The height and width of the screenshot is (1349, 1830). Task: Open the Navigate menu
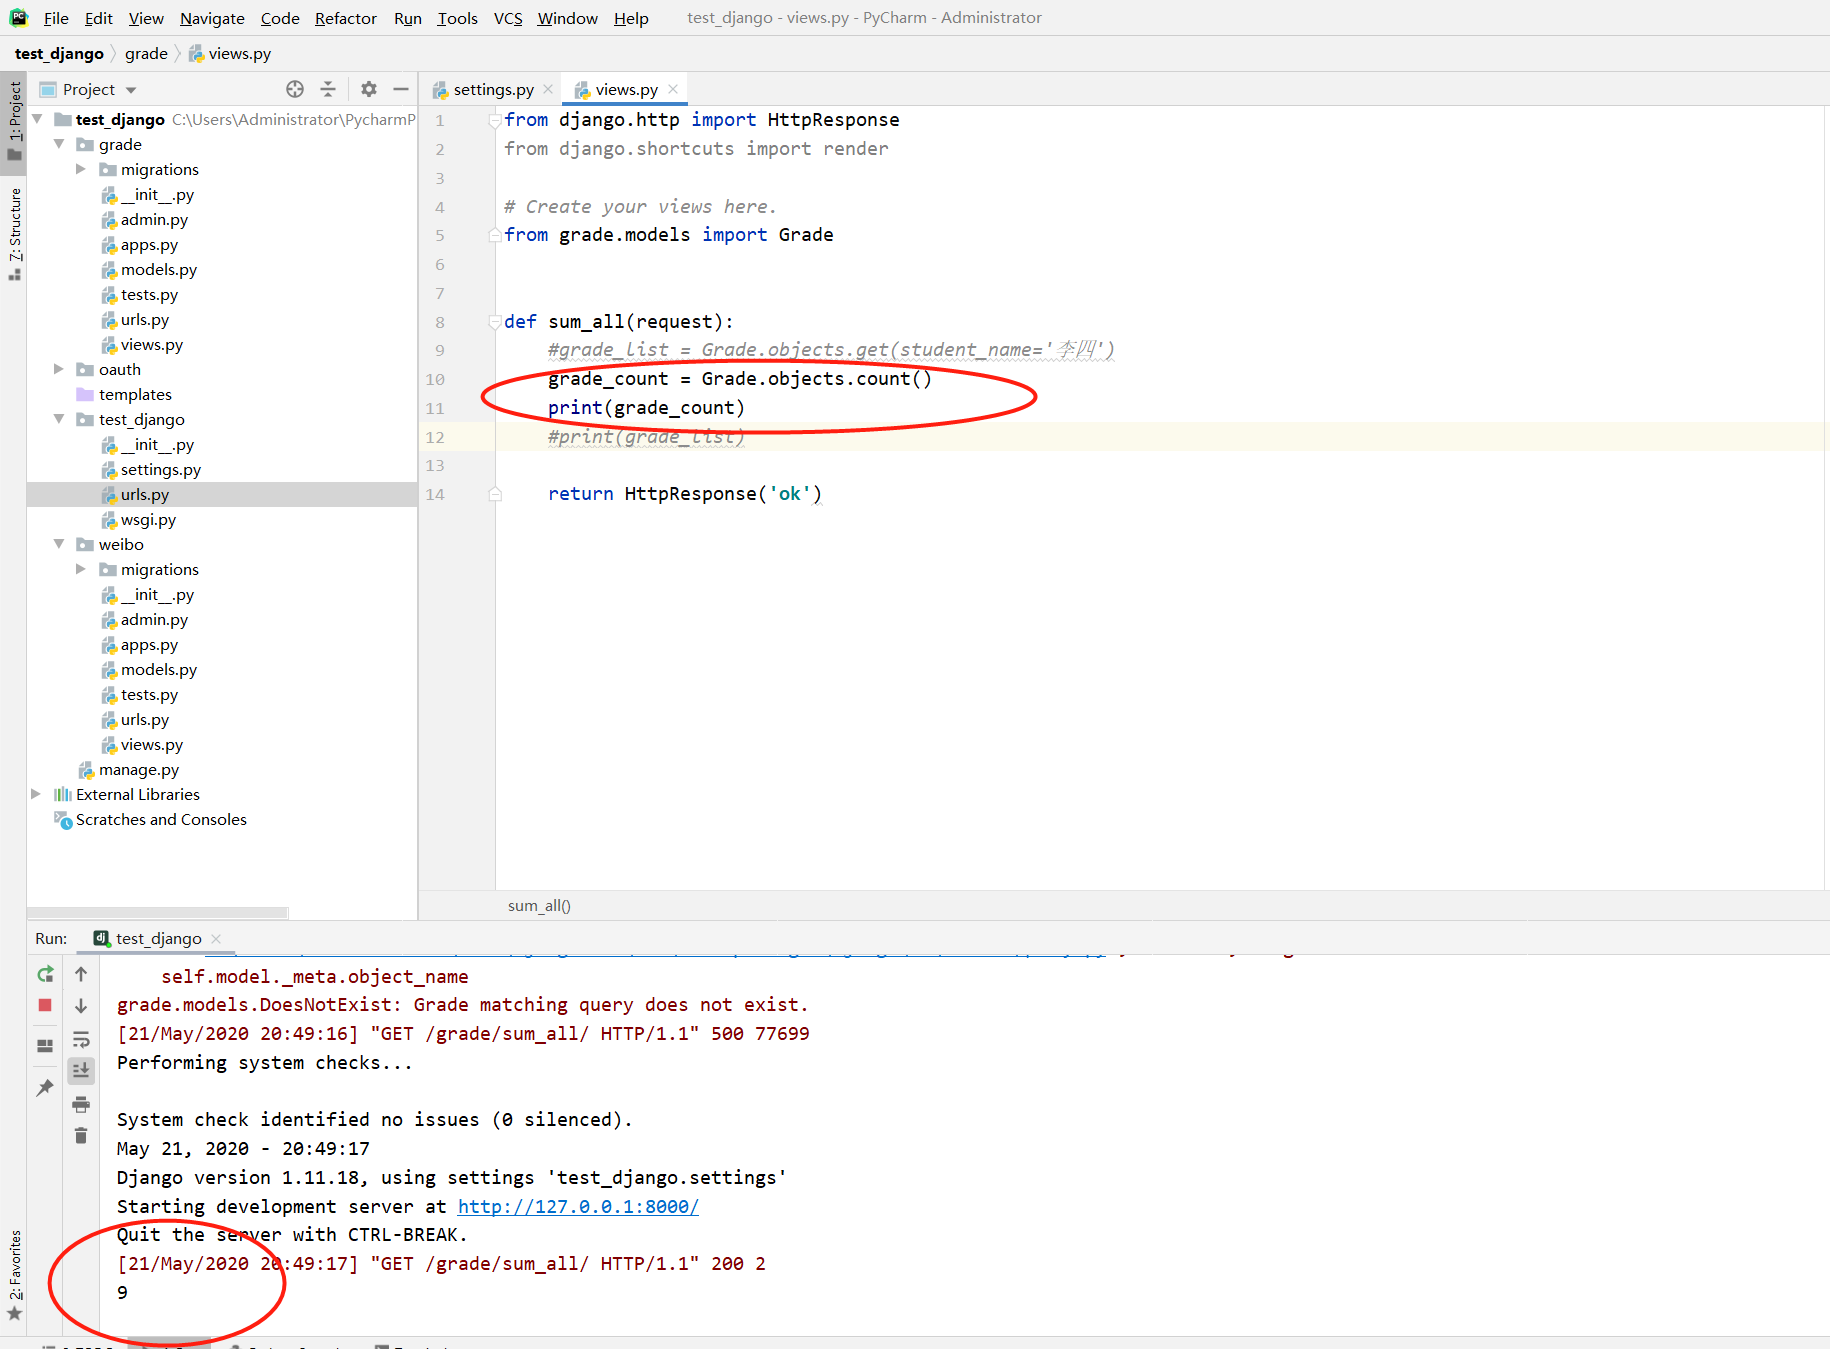[212, 18]
